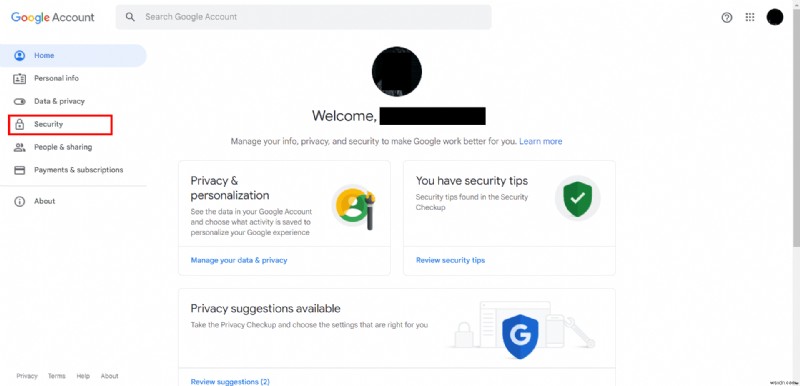Click Security tips found description text
Viewport: 800px width, 386px height.
click(x=471, y=202)
